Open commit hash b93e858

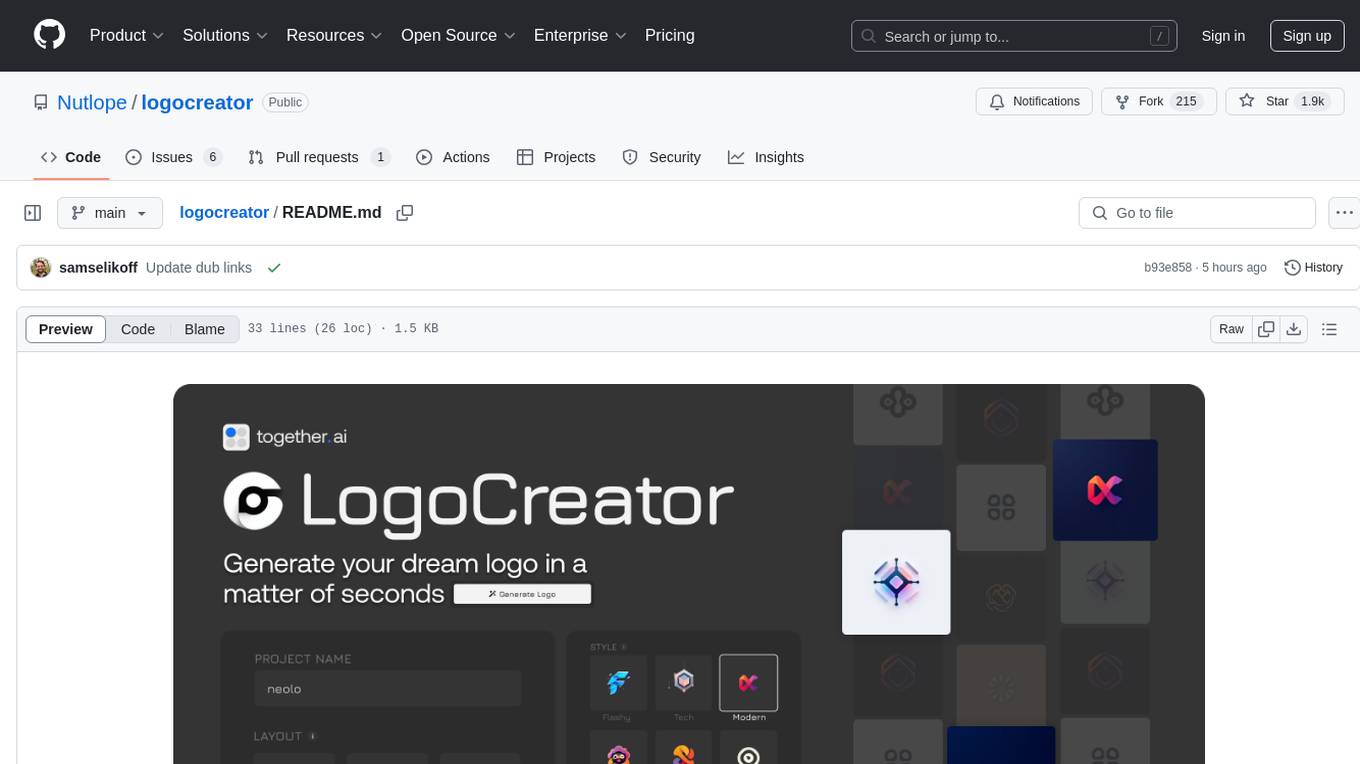(x=1168, y=267)
